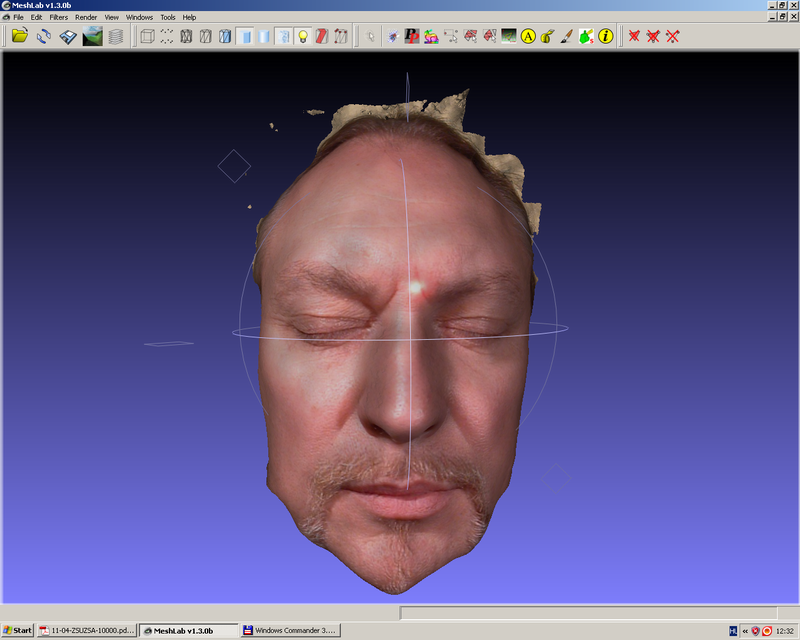Click the face mesh nose in viewport
This screenshot has height=640, width=800.
398,400
